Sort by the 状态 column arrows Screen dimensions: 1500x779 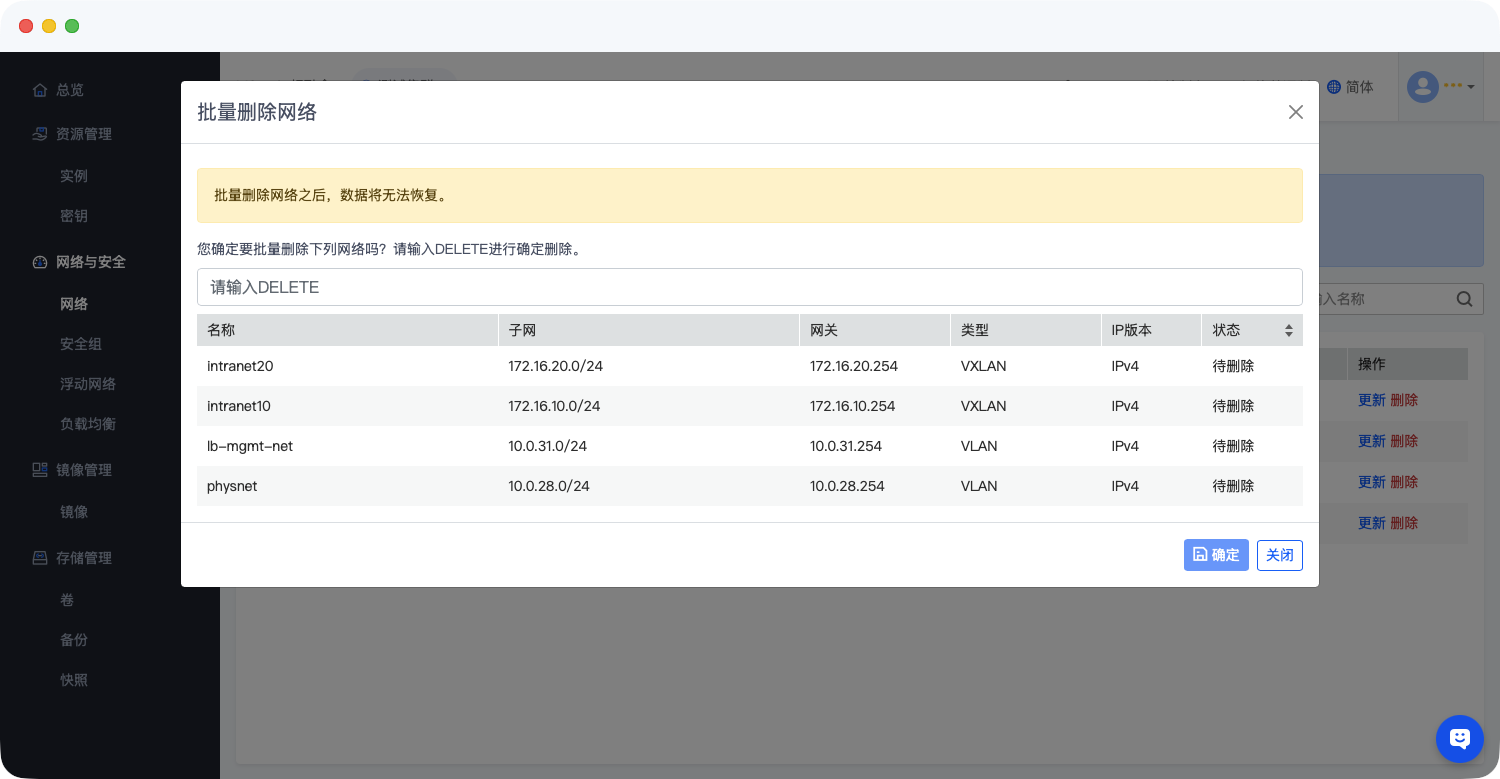pyautogui.click(x=1288, y=330)
